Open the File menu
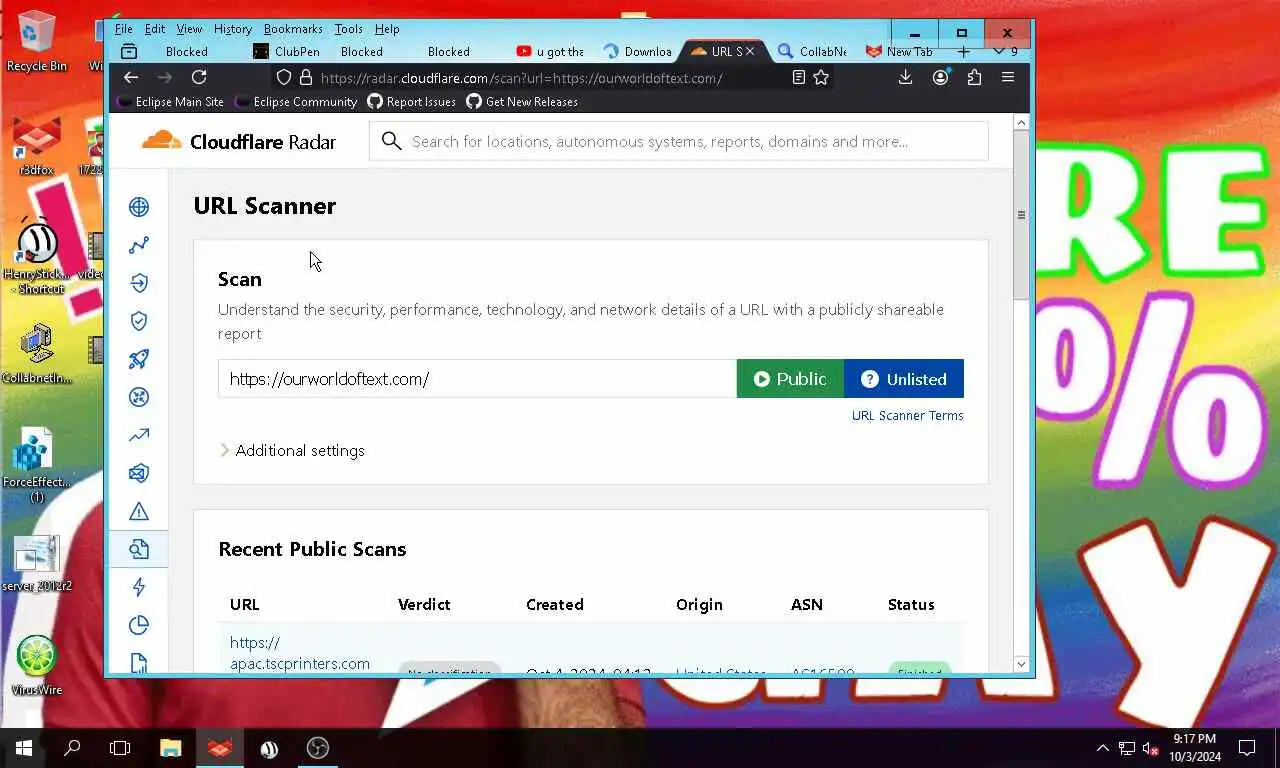This screenshot has width=1280, height=768. pos(123,29)
